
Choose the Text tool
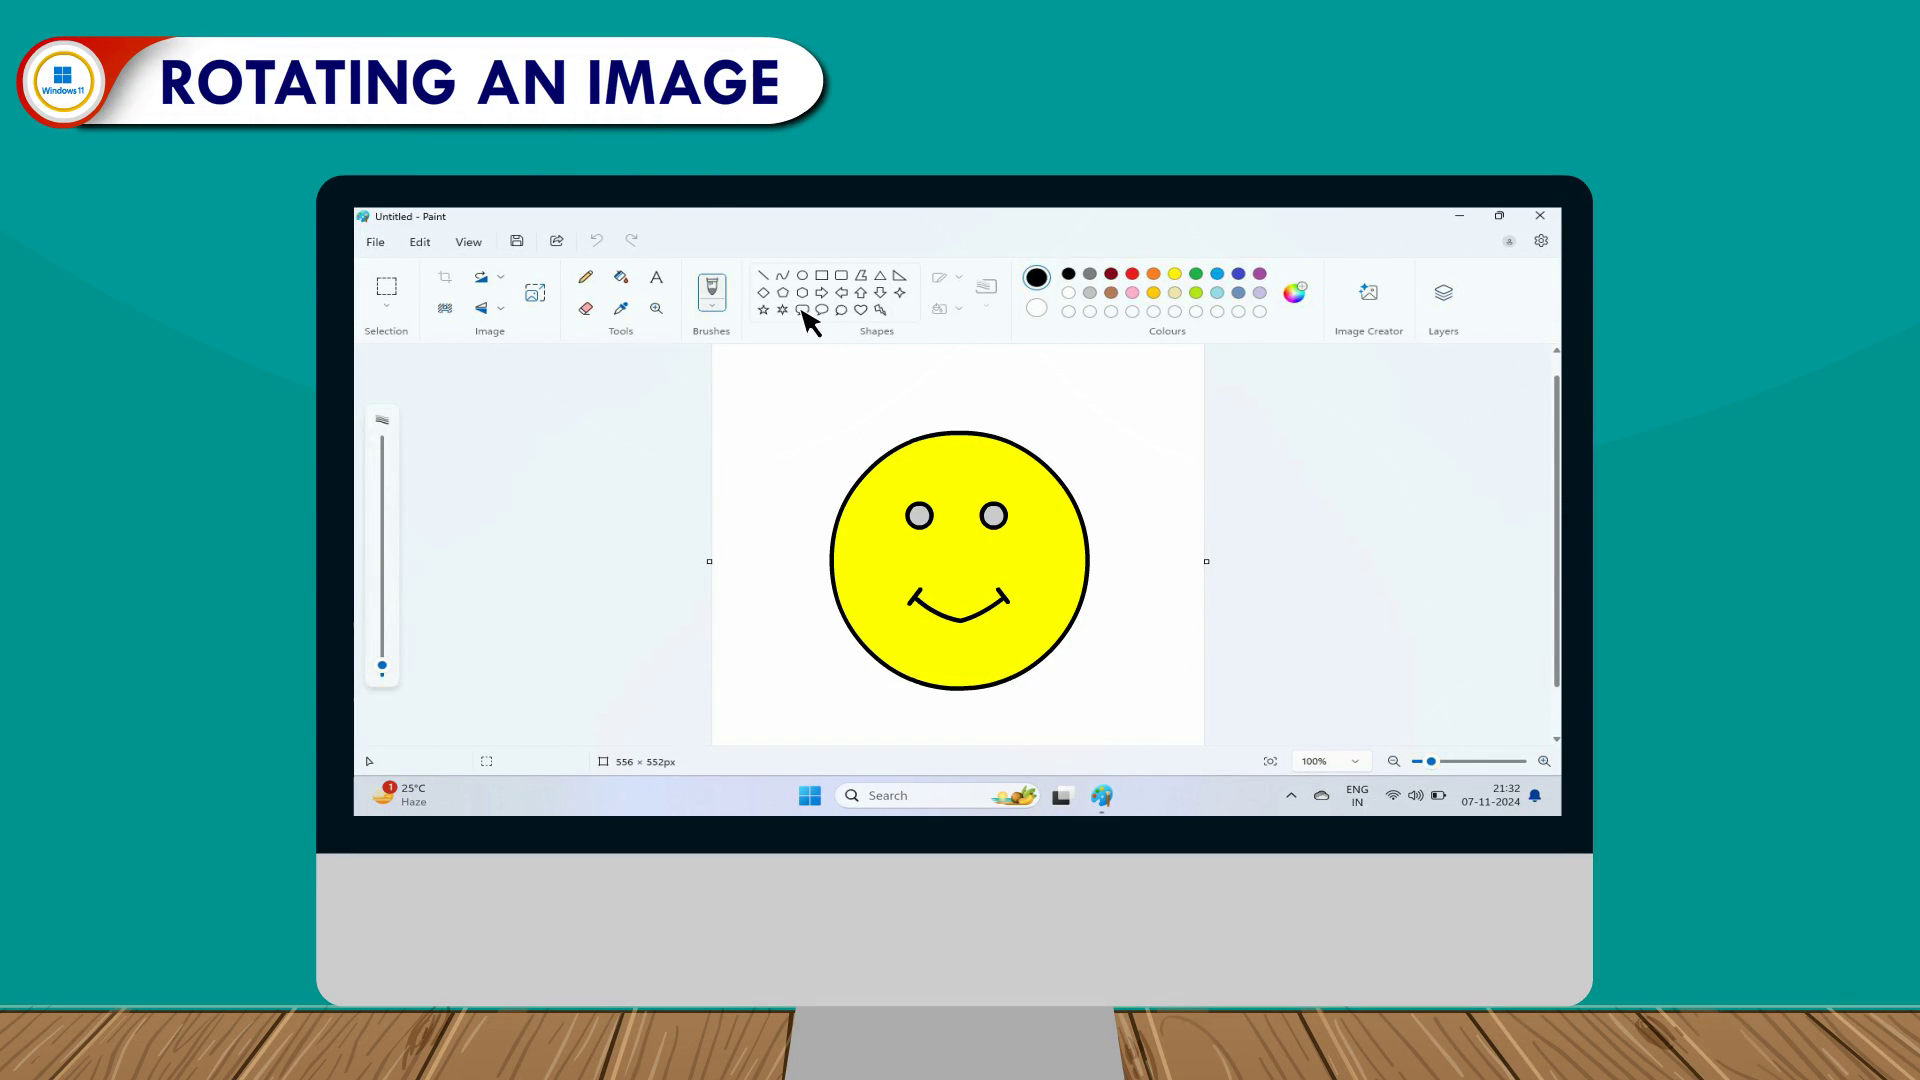click(656, 277)
